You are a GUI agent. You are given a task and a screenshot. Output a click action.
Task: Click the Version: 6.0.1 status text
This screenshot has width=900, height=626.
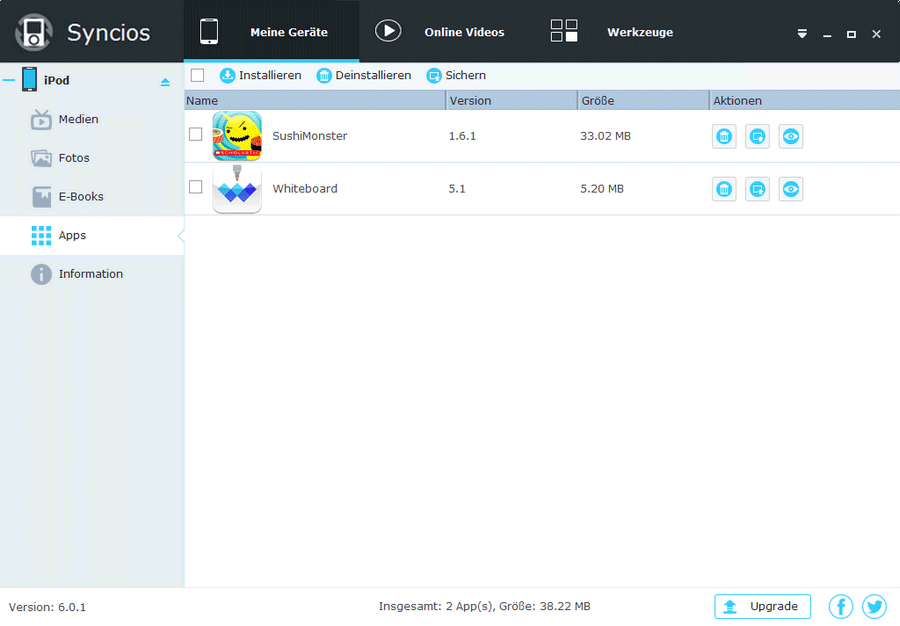coord(48,607)
